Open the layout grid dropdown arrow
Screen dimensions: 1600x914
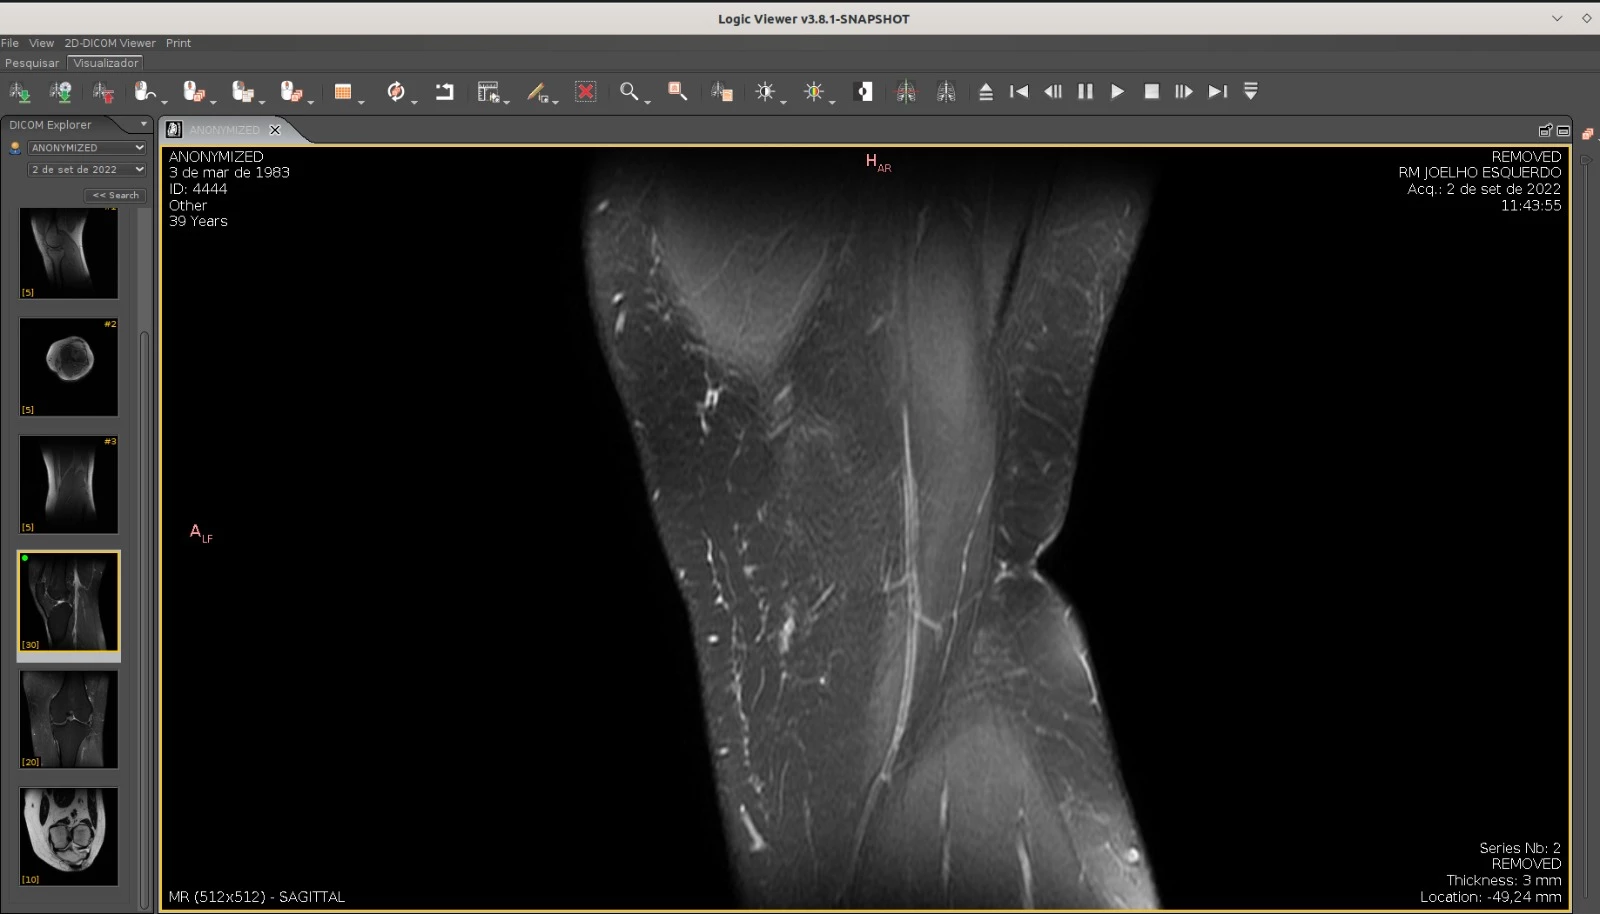pos(362,101)
